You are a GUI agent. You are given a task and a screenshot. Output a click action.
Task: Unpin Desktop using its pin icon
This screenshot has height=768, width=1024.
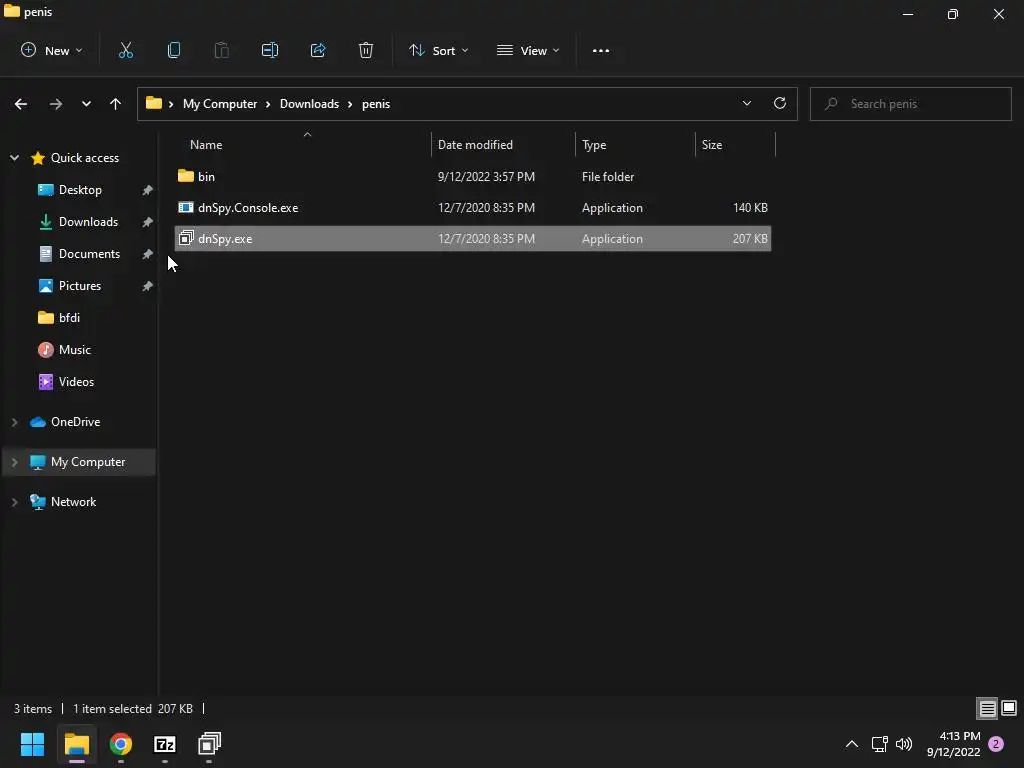tap(148, 190)
